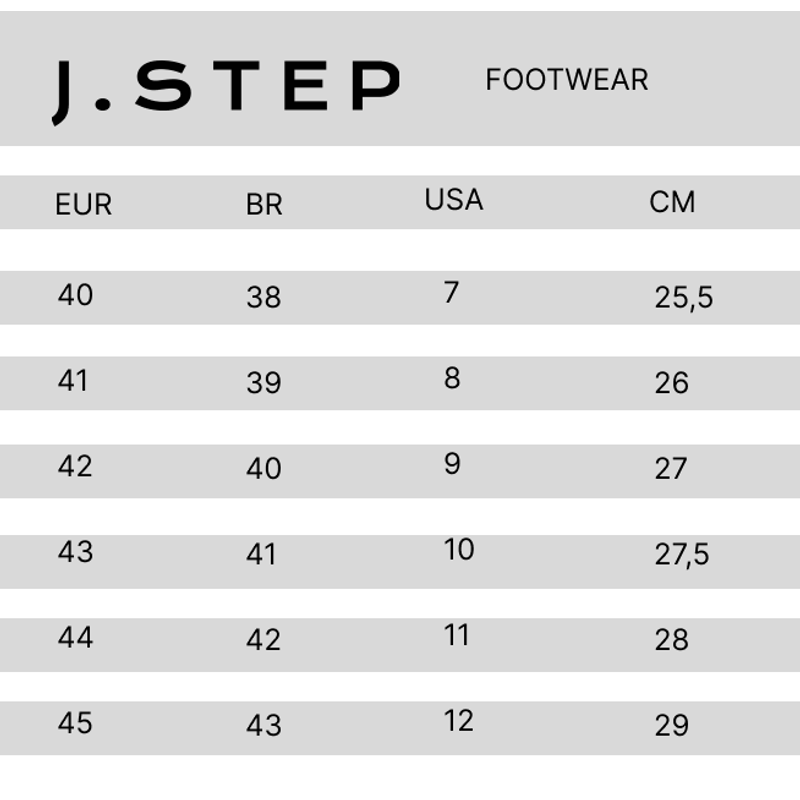
Task: Click USA size 11 cell
Action: pyautogui.click(x=456, y=635)
